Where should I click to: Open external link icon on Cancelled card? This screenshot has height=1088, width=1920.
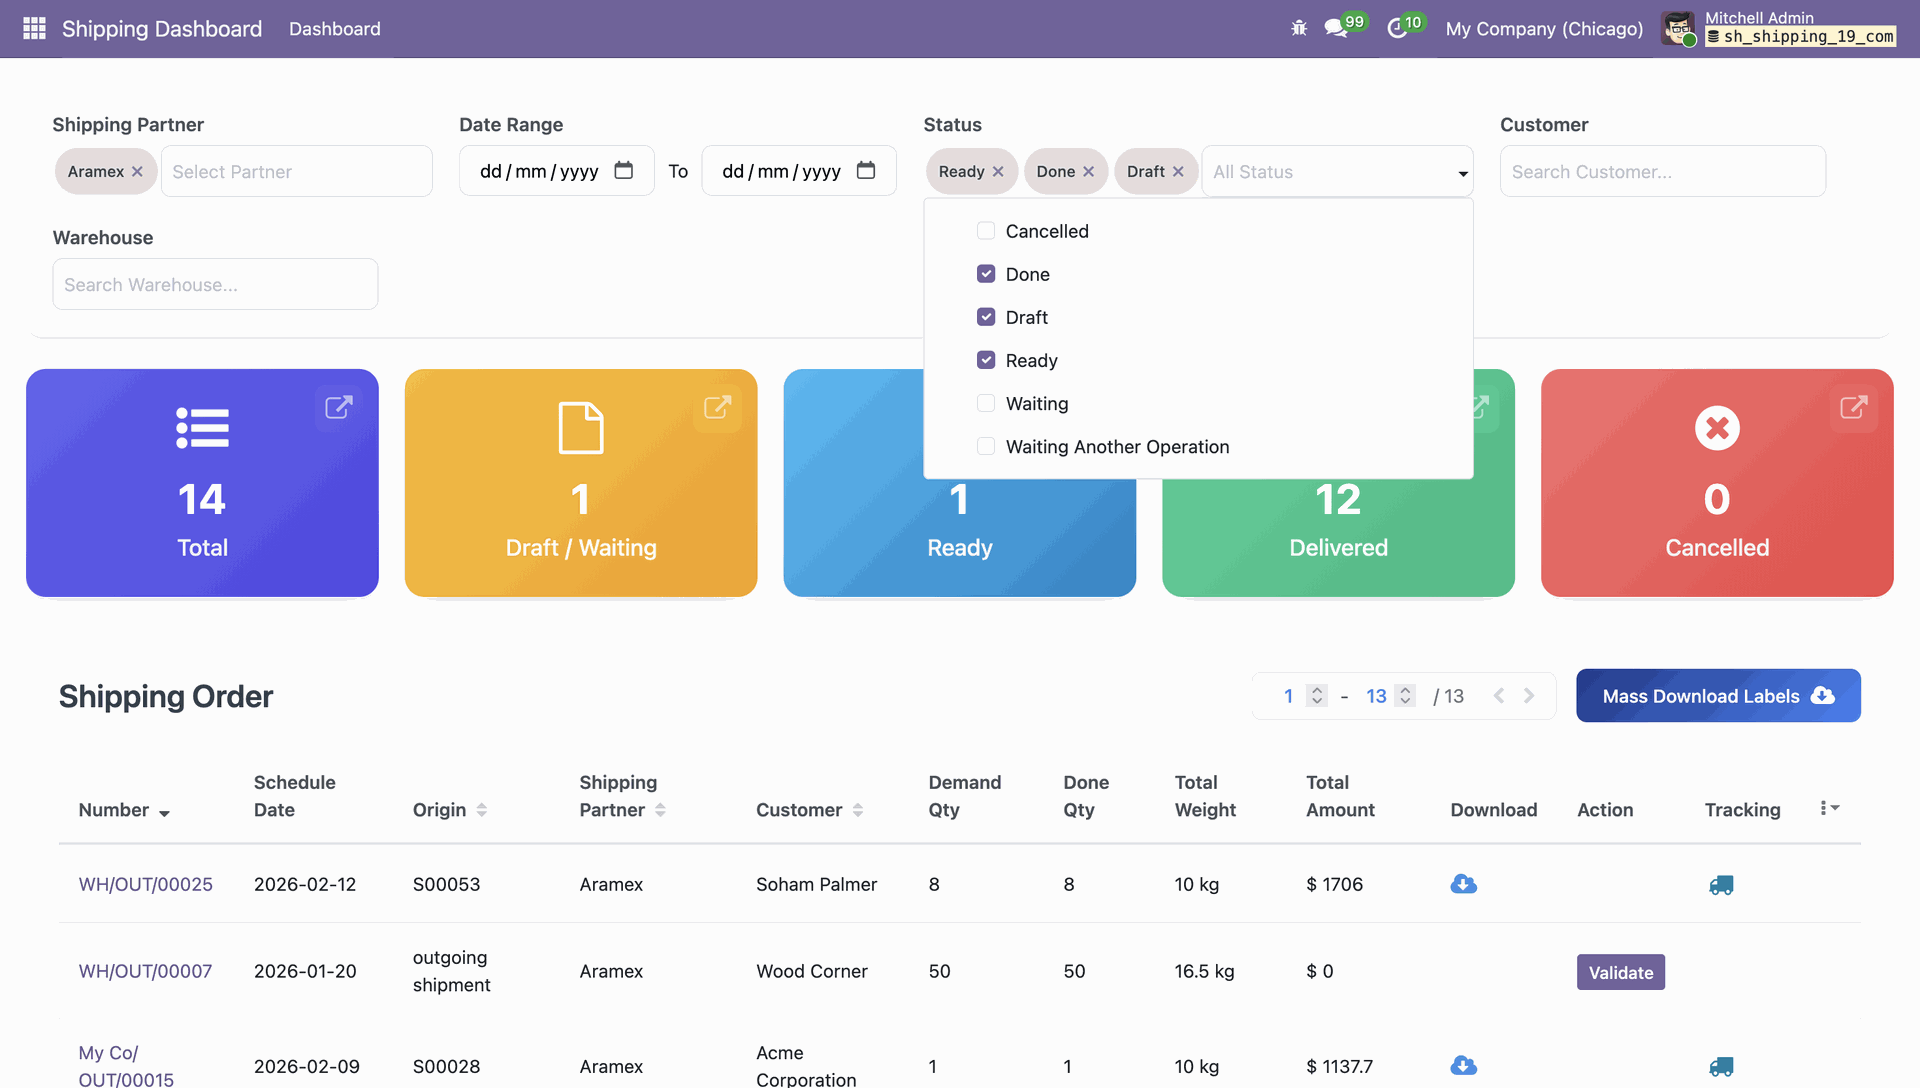pos(1853,407)
